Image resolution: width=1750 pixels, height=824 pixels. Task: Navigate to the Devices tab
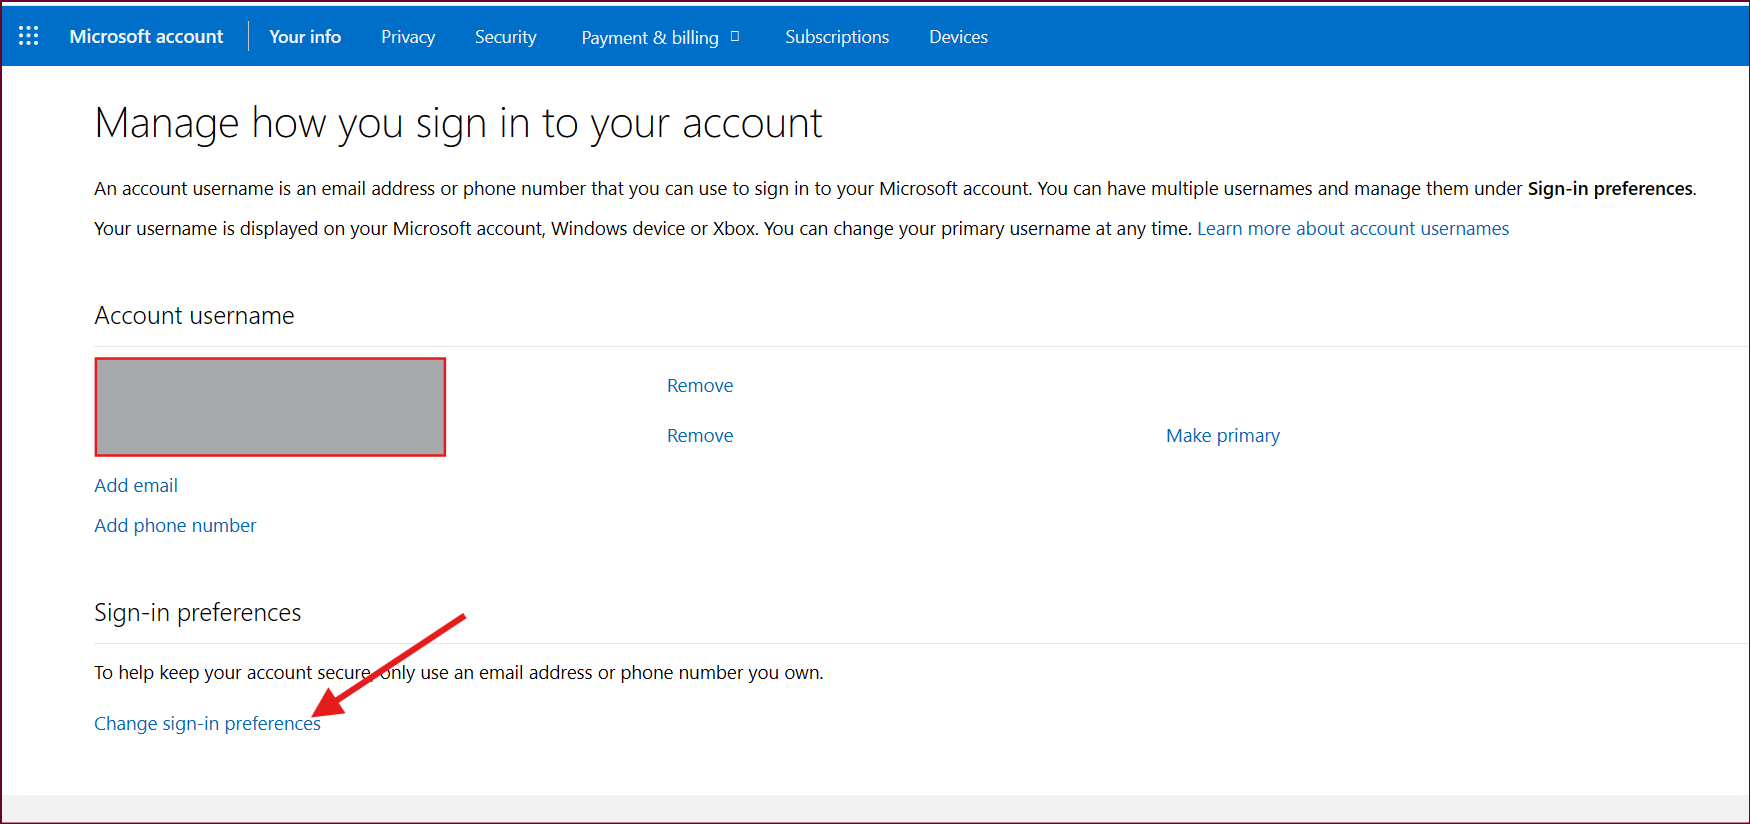point(958,37)
